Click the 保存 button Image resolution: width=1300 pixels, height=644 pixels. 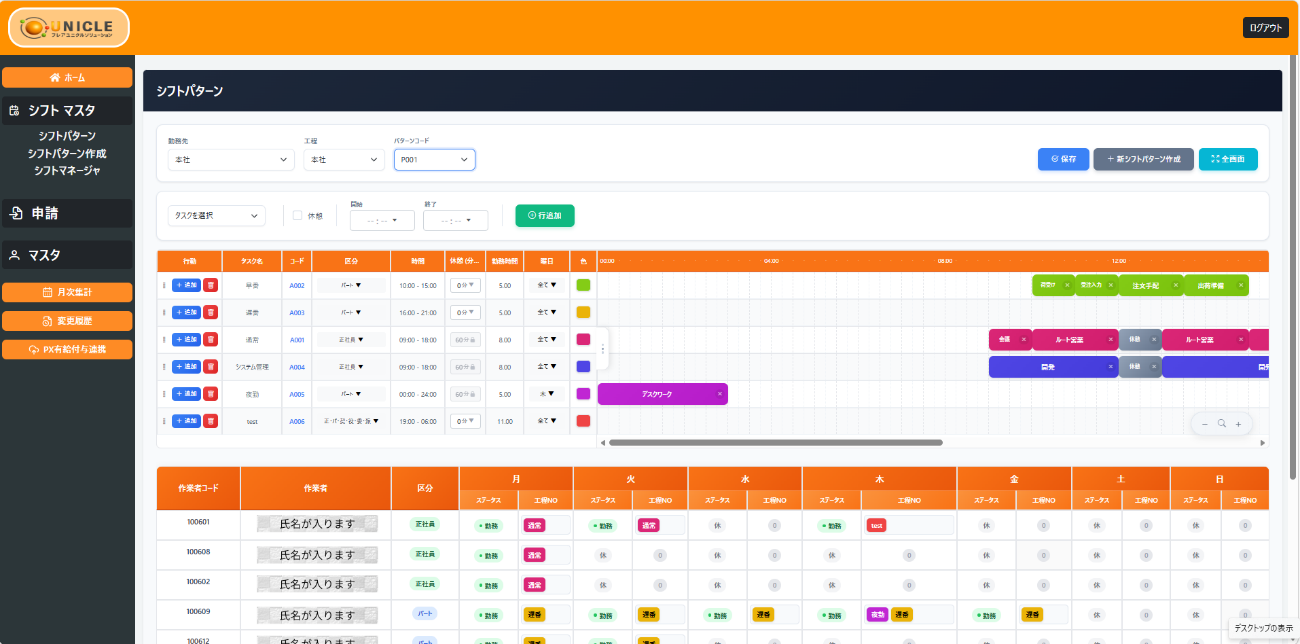(1063, 160)
